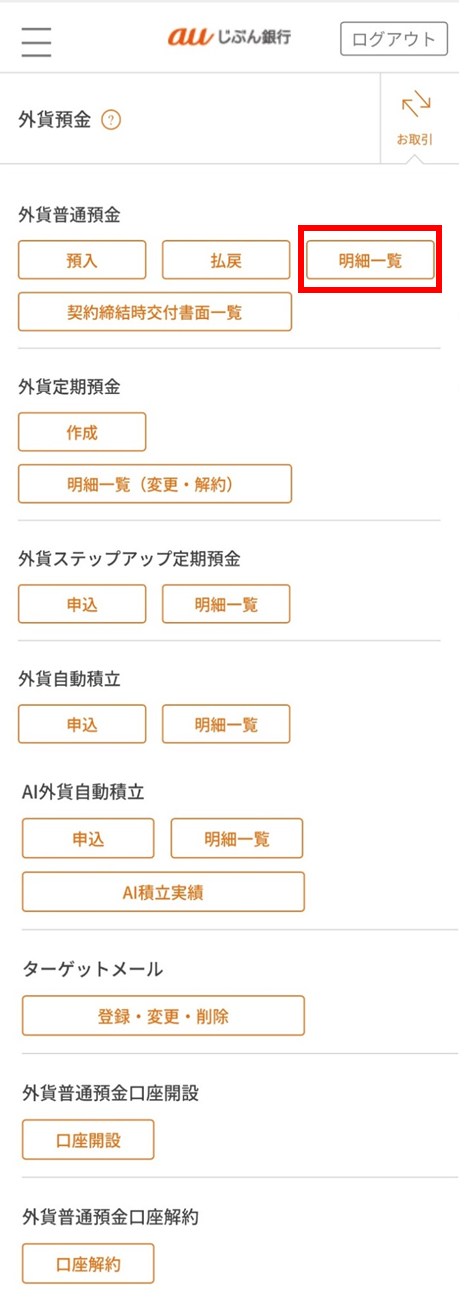This screenshot has height=1301, width=460.
Task: Select 預入 under 外貨普通預金
Action: (82, 260)
